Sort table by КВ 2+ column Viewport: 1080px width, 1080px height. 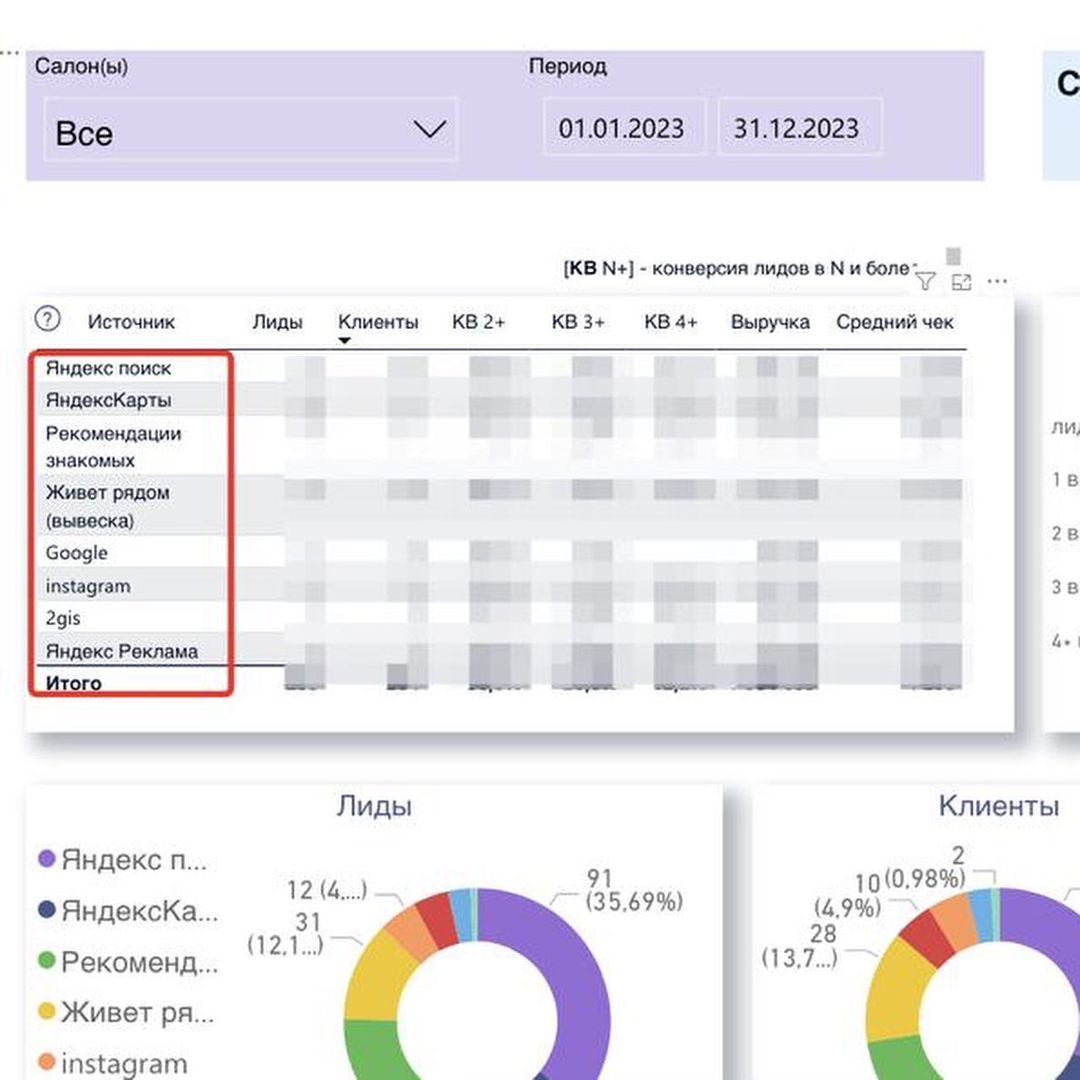pos(478,322)
